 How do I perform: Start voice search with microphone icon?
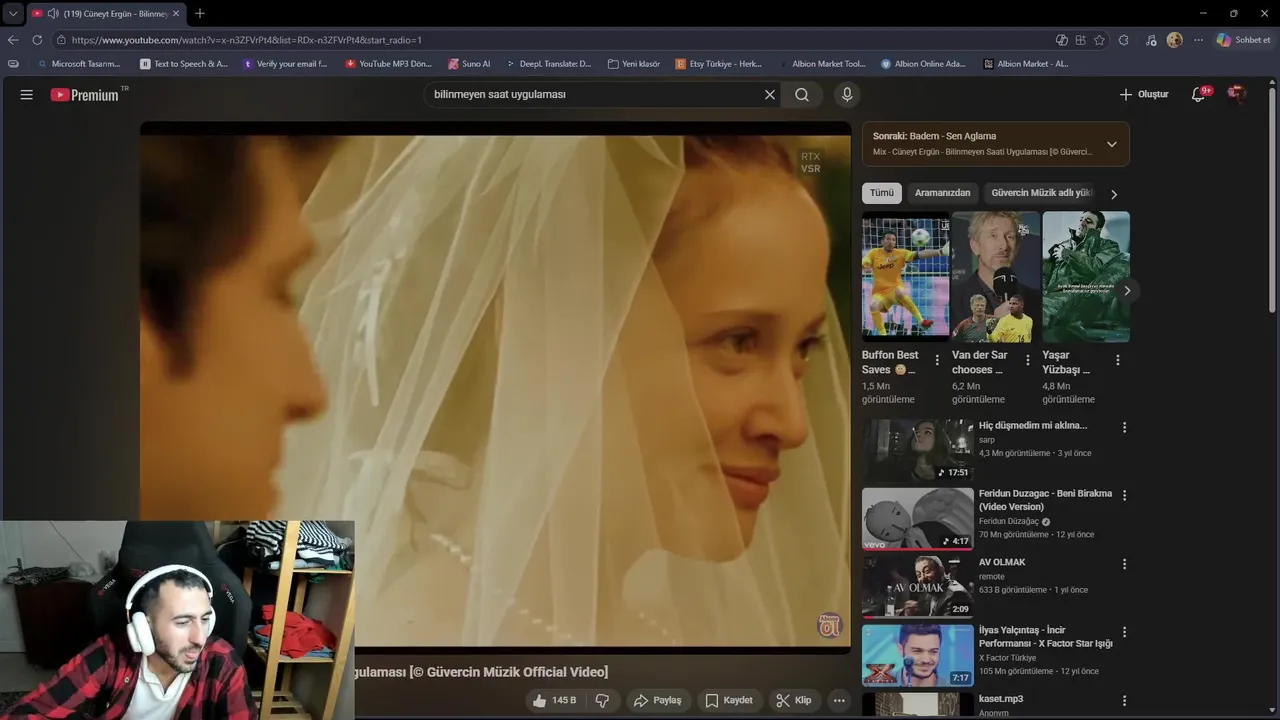click(x=847, y=95)
